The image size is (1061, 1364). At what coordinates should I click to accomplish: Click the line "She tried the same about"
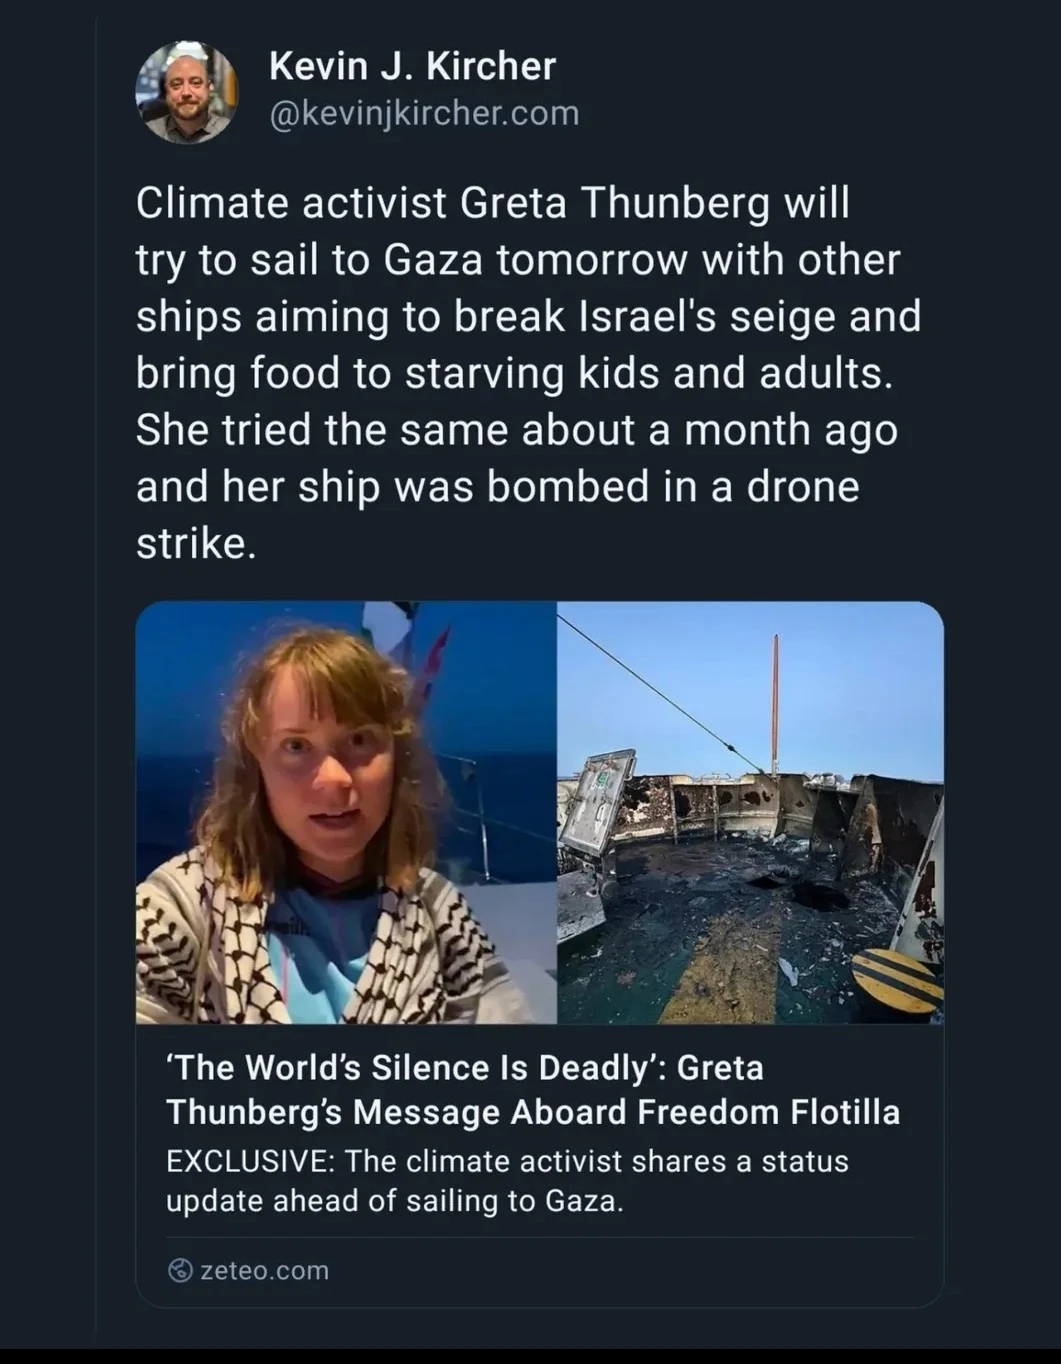pyautogui.click(x=516, y=430)
